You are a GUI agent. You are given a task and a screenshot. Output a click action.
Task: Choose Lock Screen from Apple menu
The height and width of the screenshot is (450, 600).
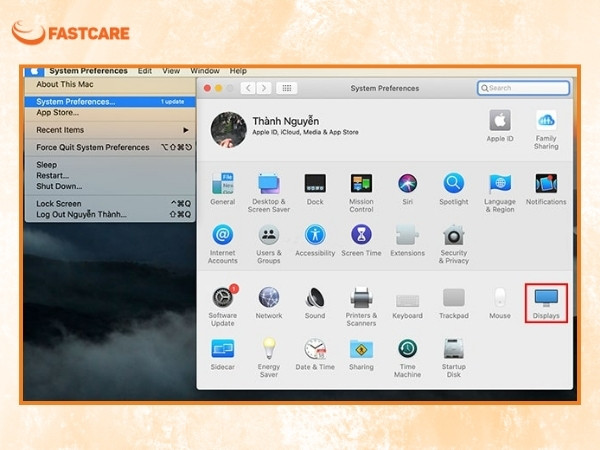(x=110, y=204)
